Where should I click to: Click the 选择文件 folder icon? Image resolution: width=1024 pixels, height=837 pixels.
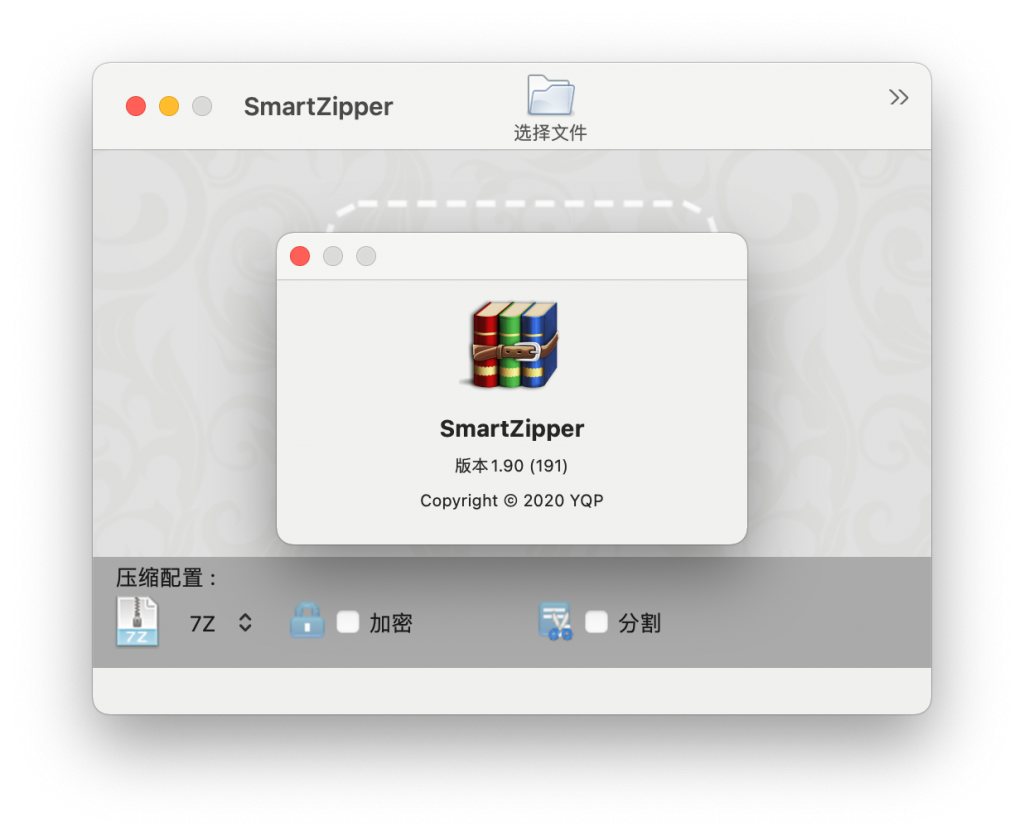(x=551, y=95)
